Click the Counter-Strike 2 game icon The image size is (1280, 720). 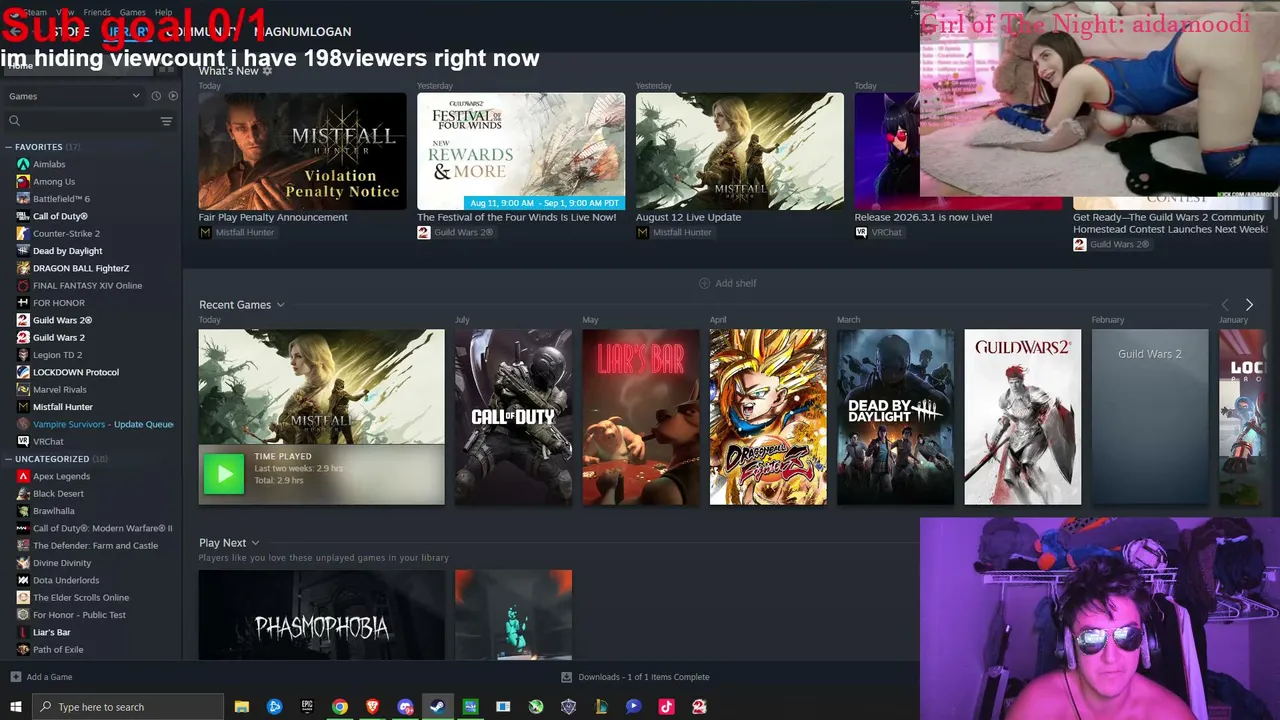point(23,234)
